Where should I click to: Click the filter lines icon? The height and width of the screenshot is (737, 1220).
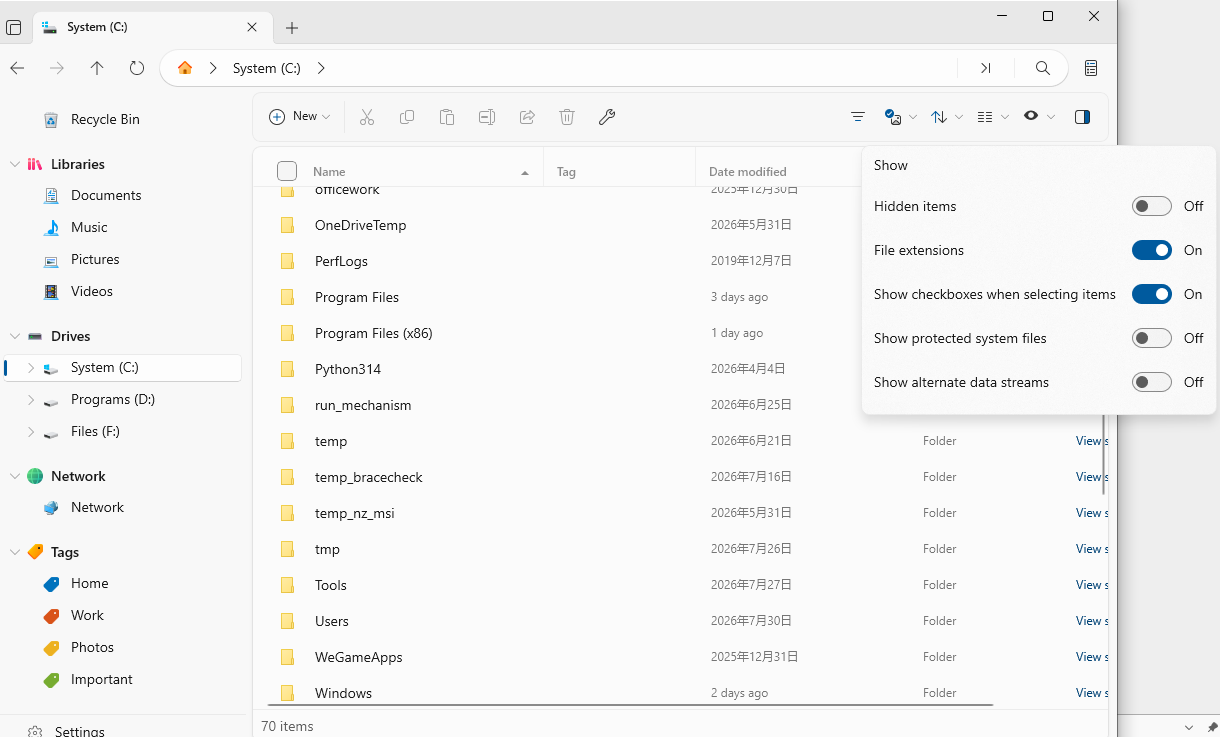[858, 117]
